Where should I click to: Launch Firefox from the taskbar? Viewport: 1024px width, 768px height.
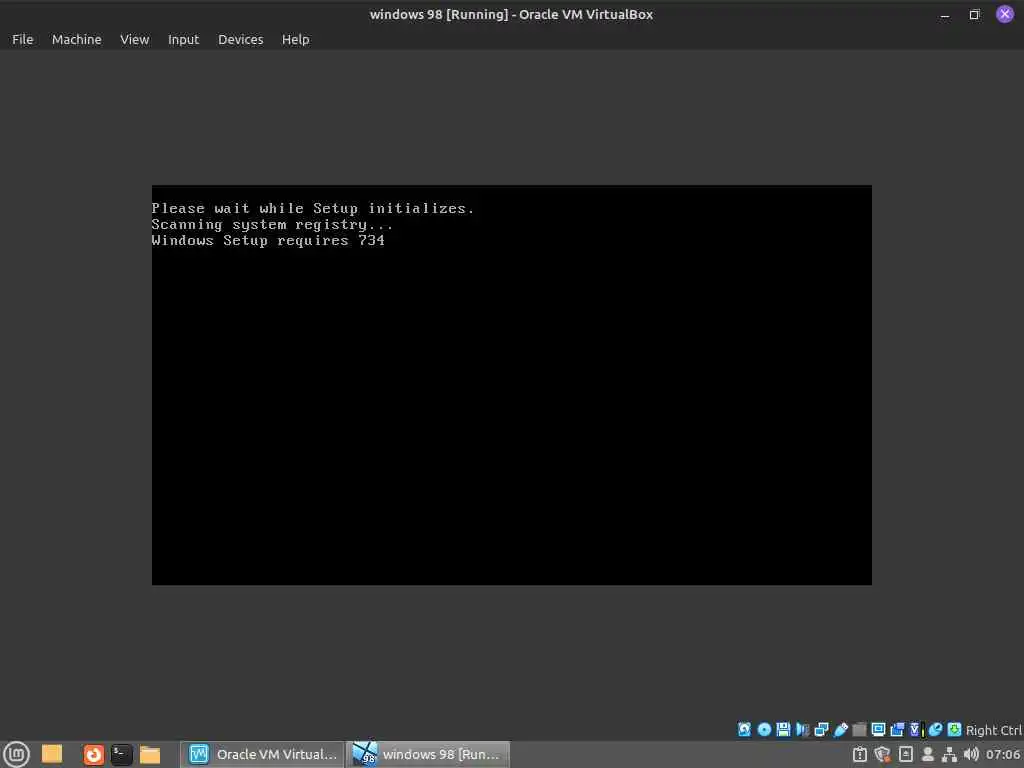tap(93, 754)
